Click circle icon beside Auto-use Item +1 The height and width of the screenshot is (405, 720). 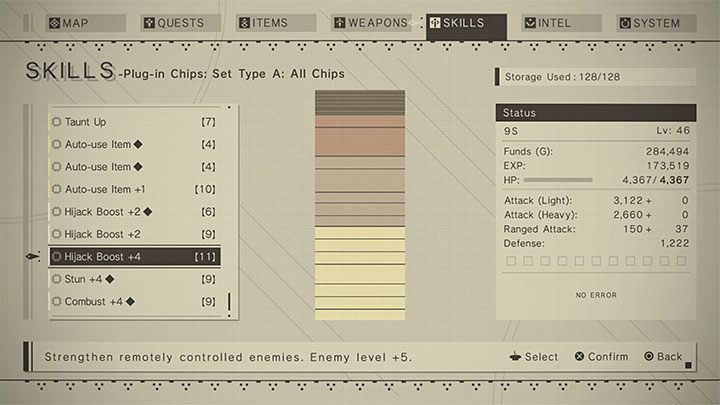click(x=57, y=189)
